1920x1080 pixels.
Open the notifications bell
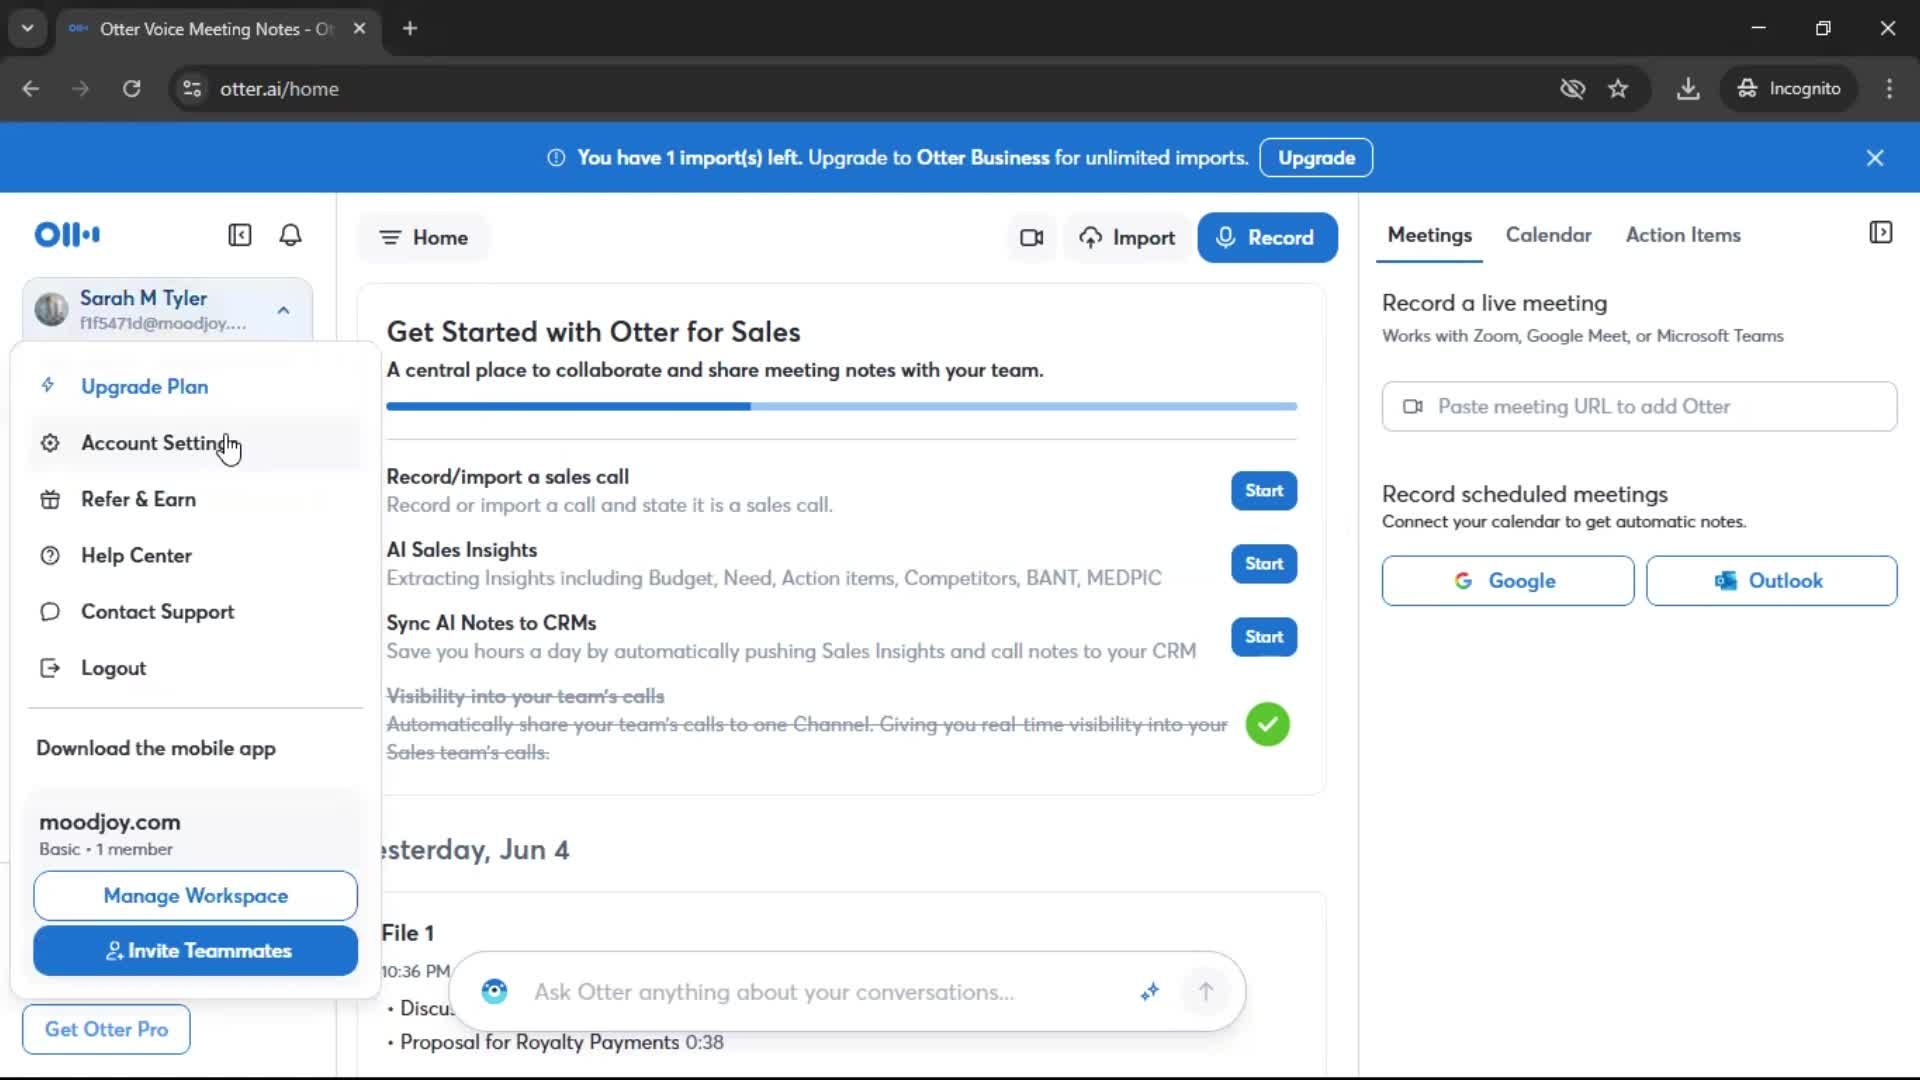pyautogui.click(x=290, y=235)
